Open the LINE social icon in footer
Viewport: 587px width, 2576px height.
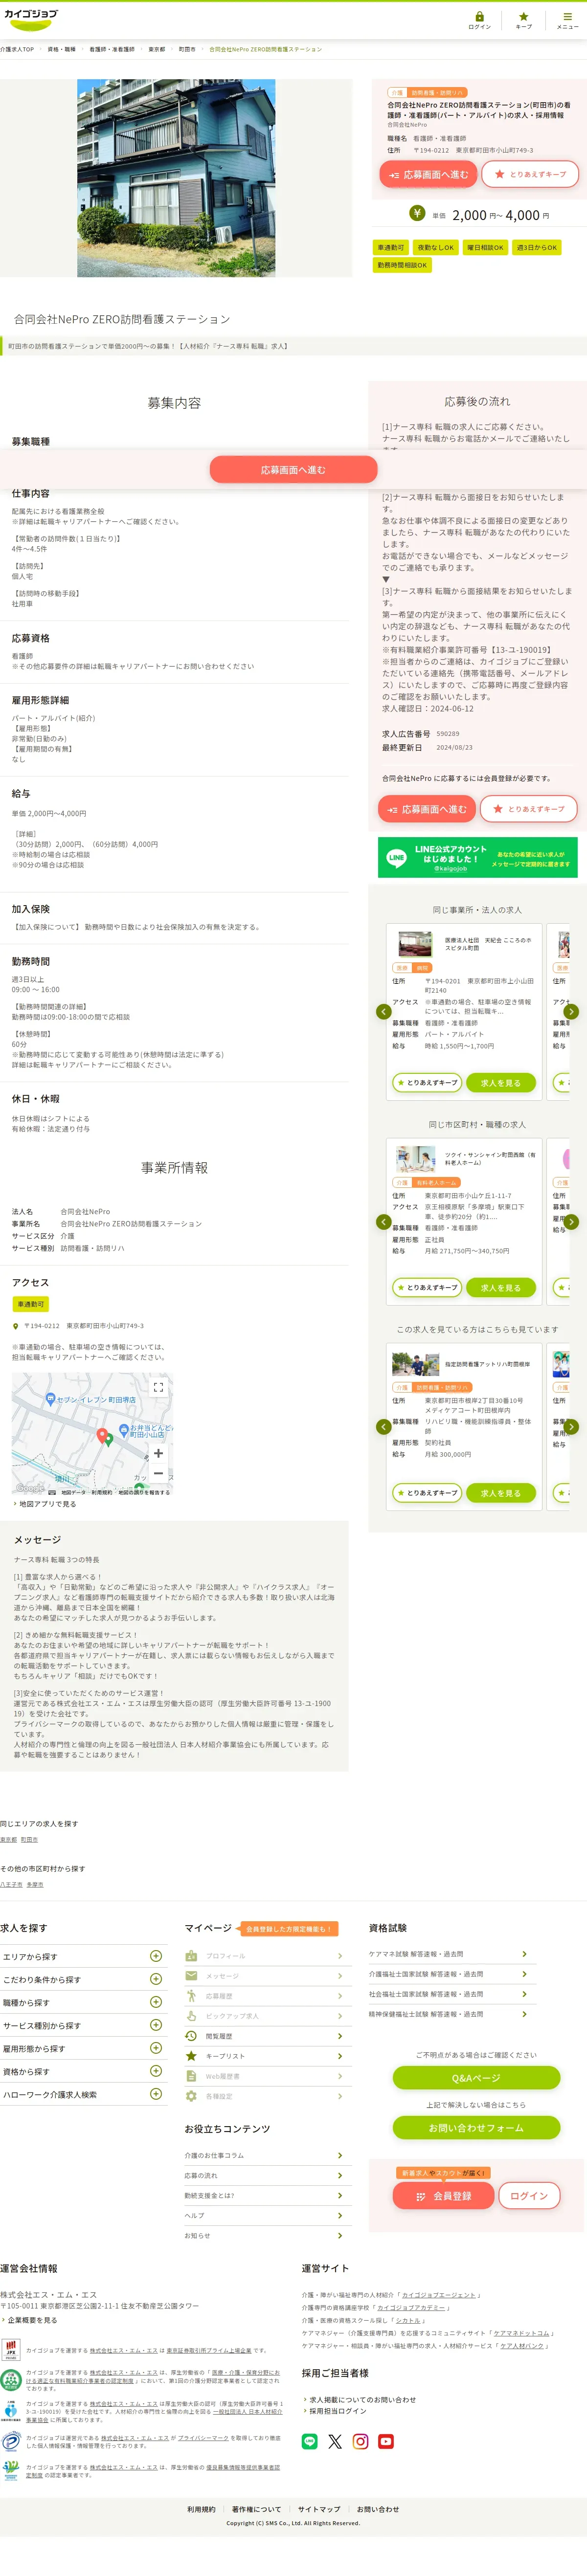pyautogui.click(x=309, y=2441)
